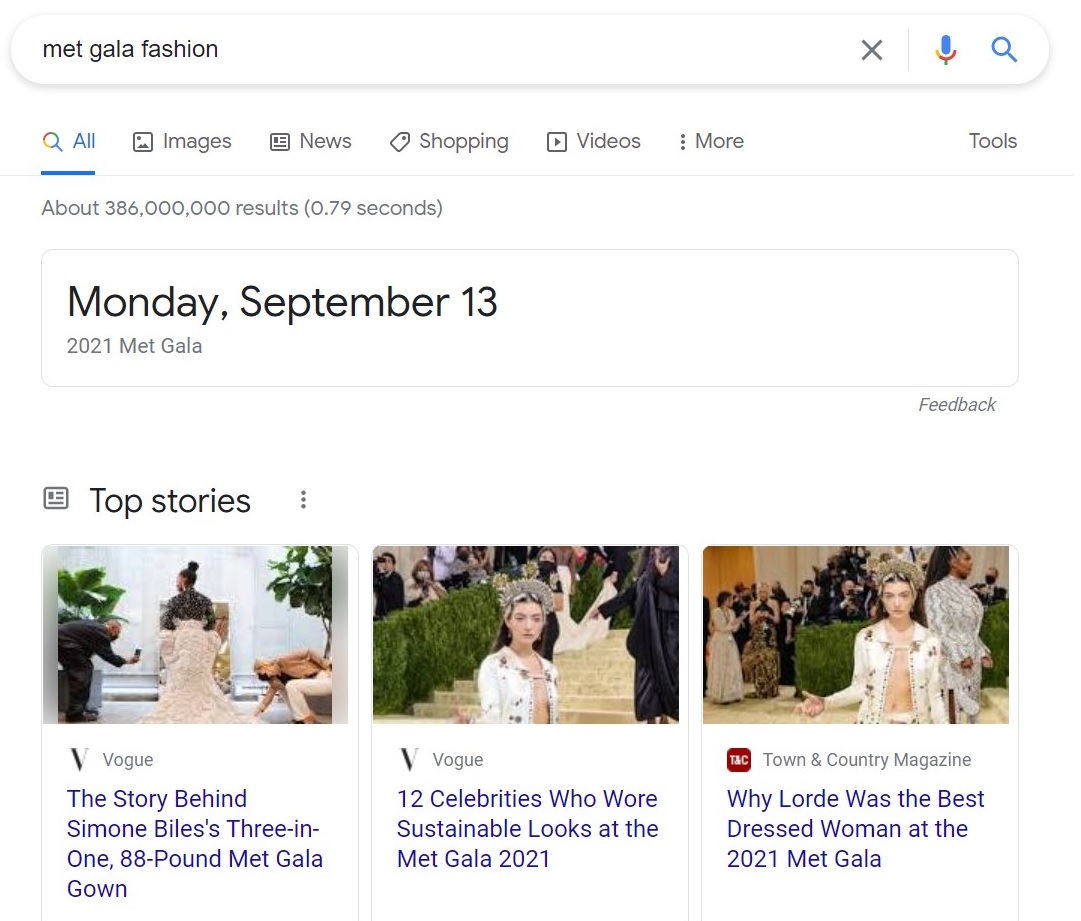Viewport: 1081px width, 921px height.
Task: Click into the 'met gala fashion' search field
Action: [x=441, y=50]
